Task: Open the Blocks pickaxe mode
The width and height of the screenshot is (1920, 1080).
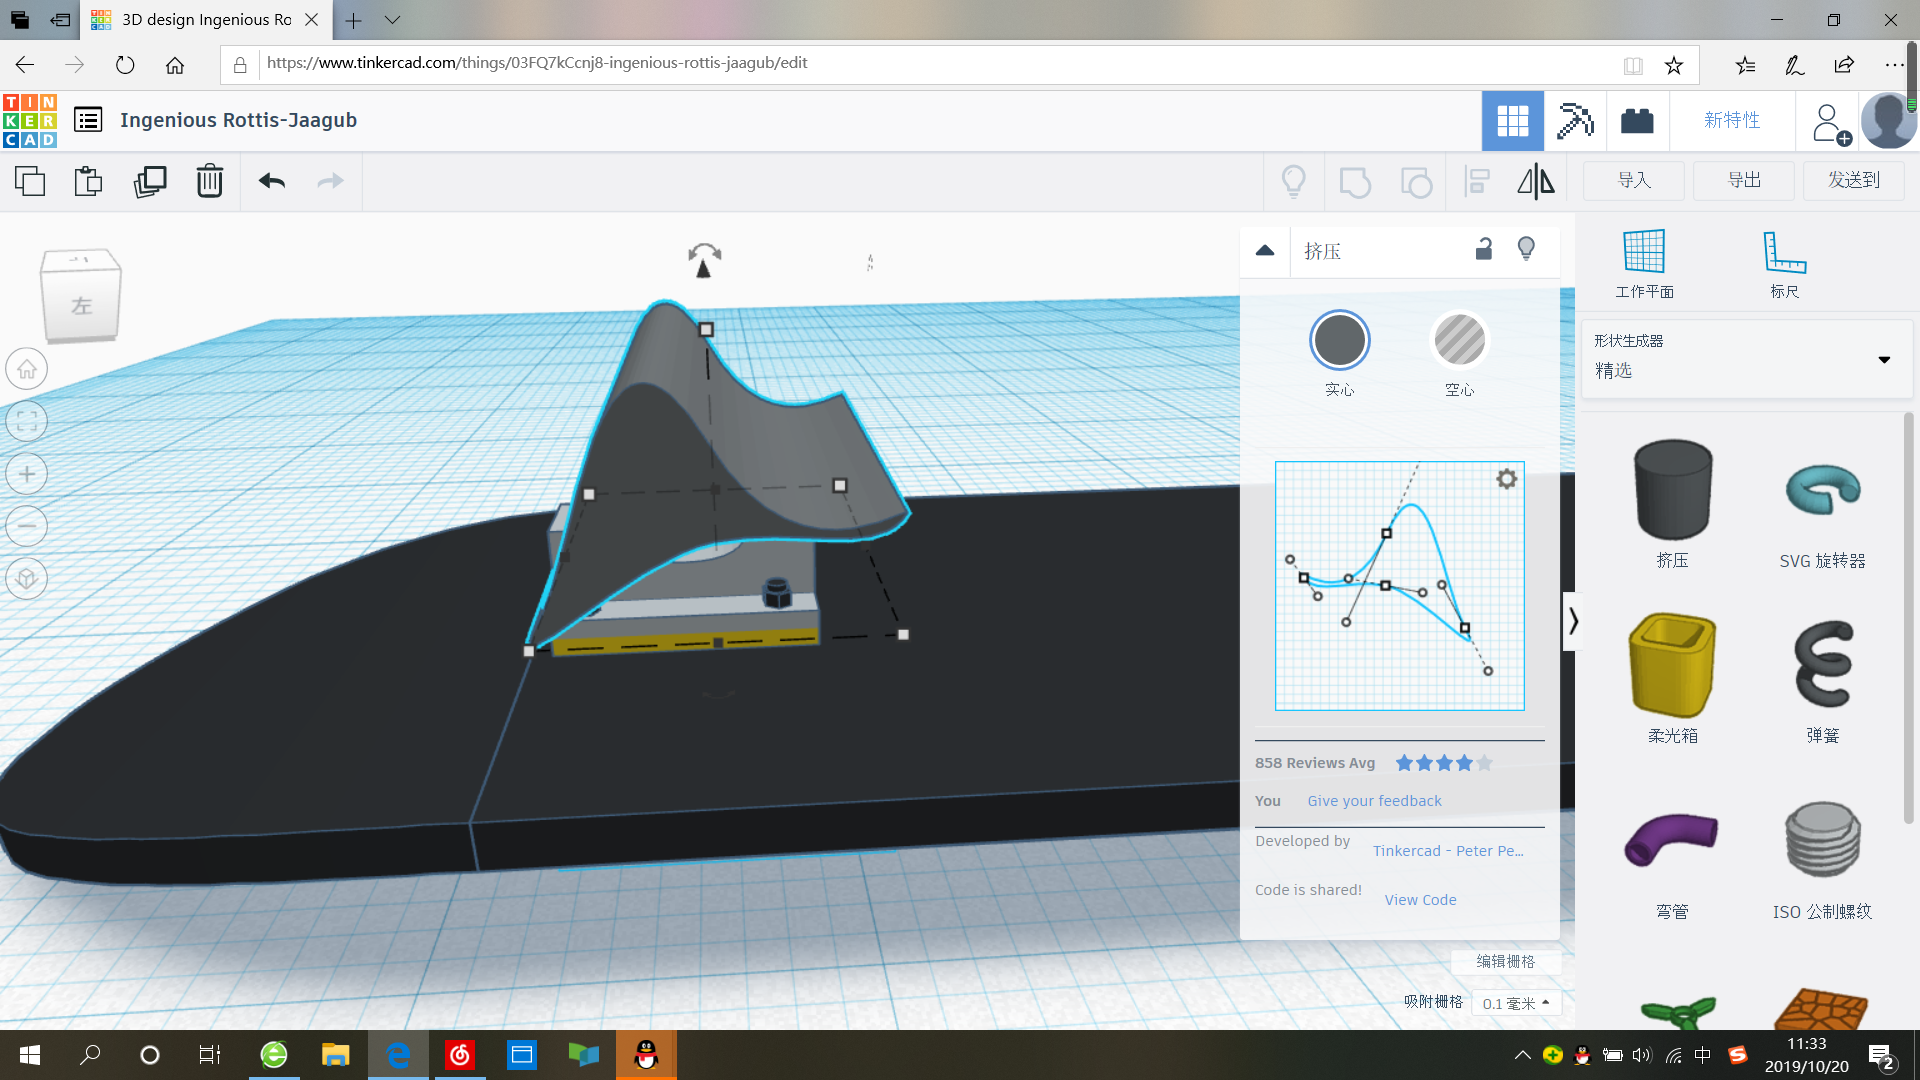Action: click(1575, 121)
